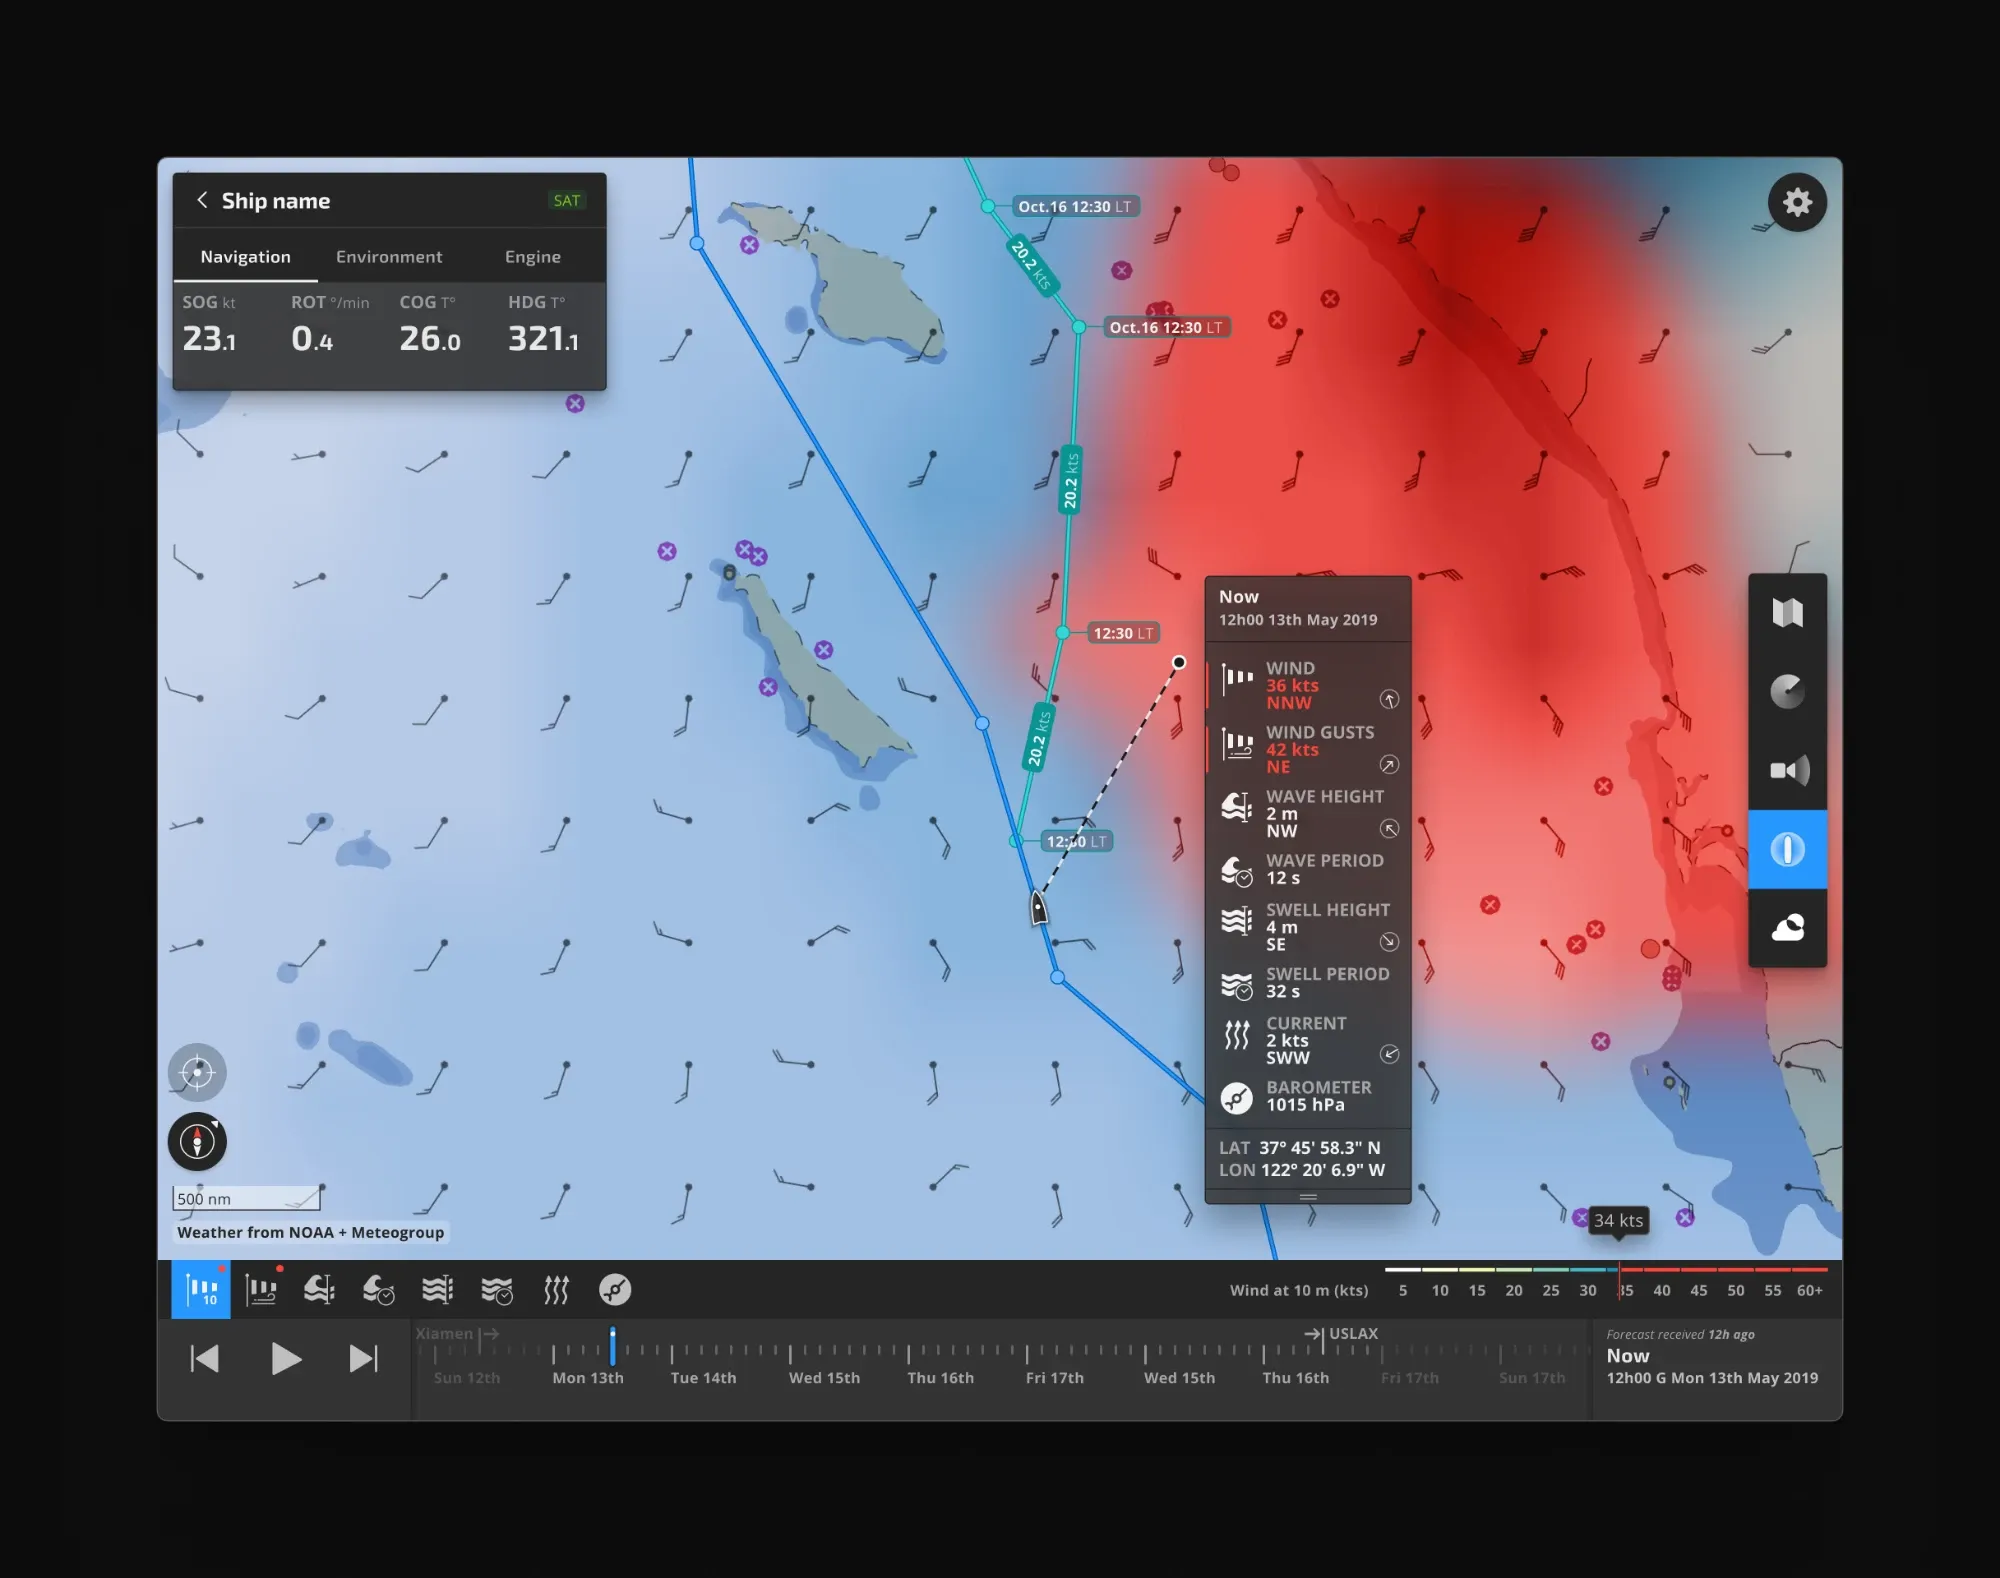
Task: Show current layer in bottom toolbar
Action: (x=556, y=1290)
